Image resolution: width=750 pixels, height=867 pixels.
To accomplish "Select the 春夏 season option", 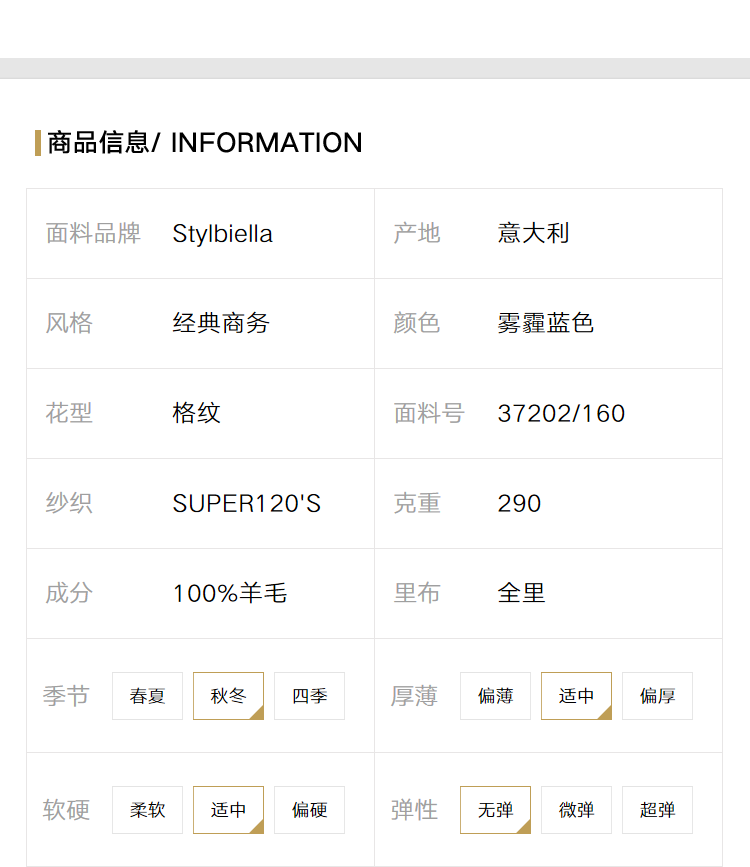I will (x=147, y=696).
